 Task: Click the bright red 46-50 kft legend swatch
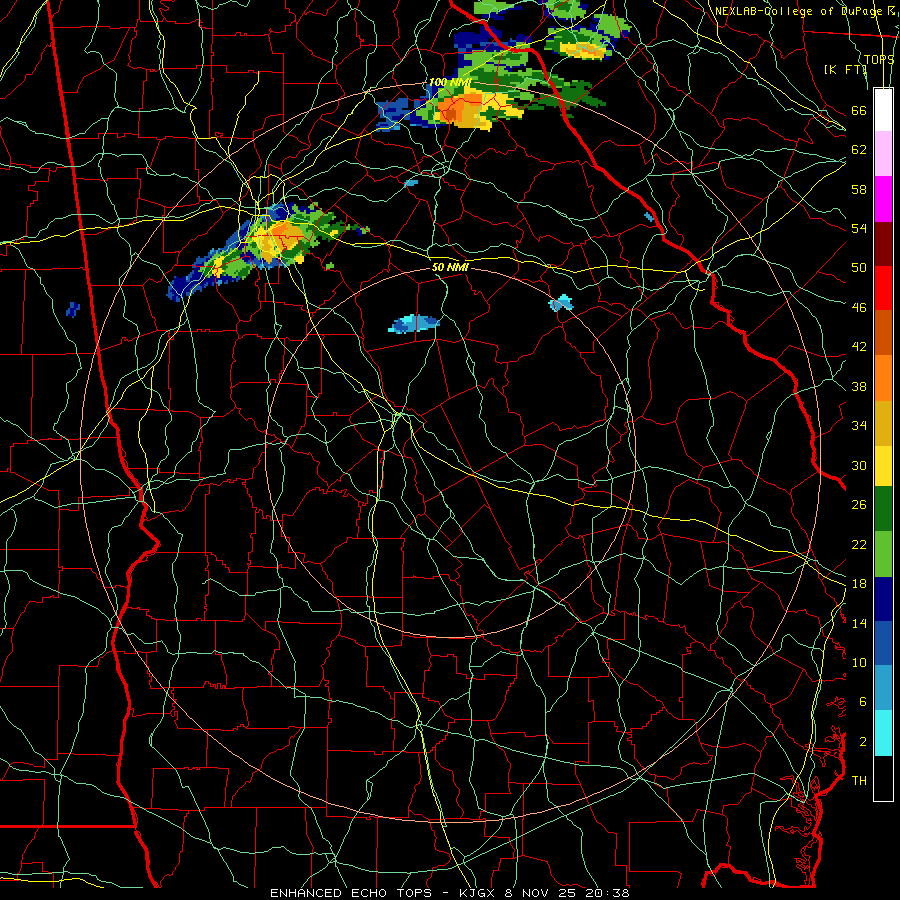[883, 288]
